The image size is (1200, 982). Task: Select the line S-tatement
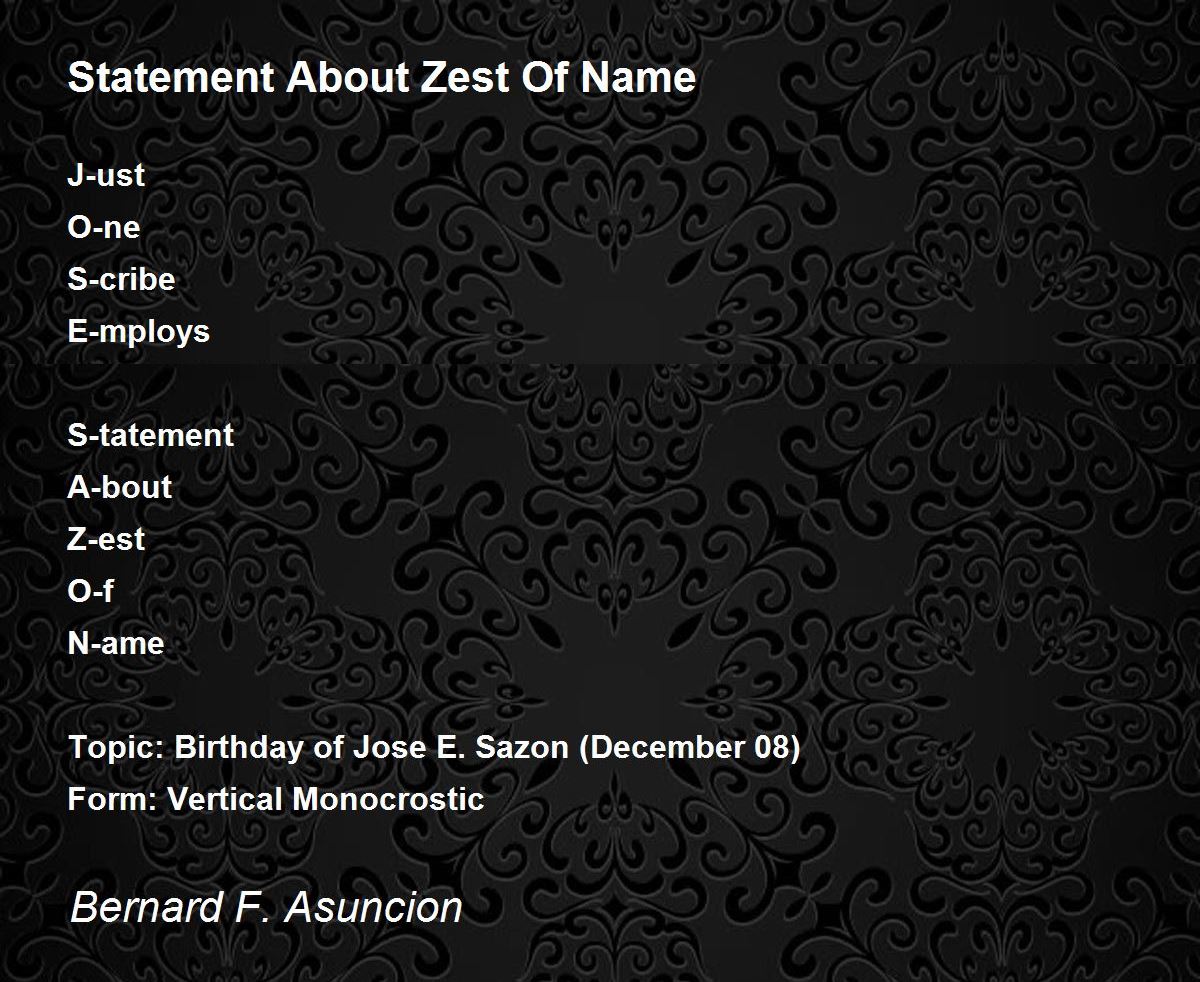150,435
